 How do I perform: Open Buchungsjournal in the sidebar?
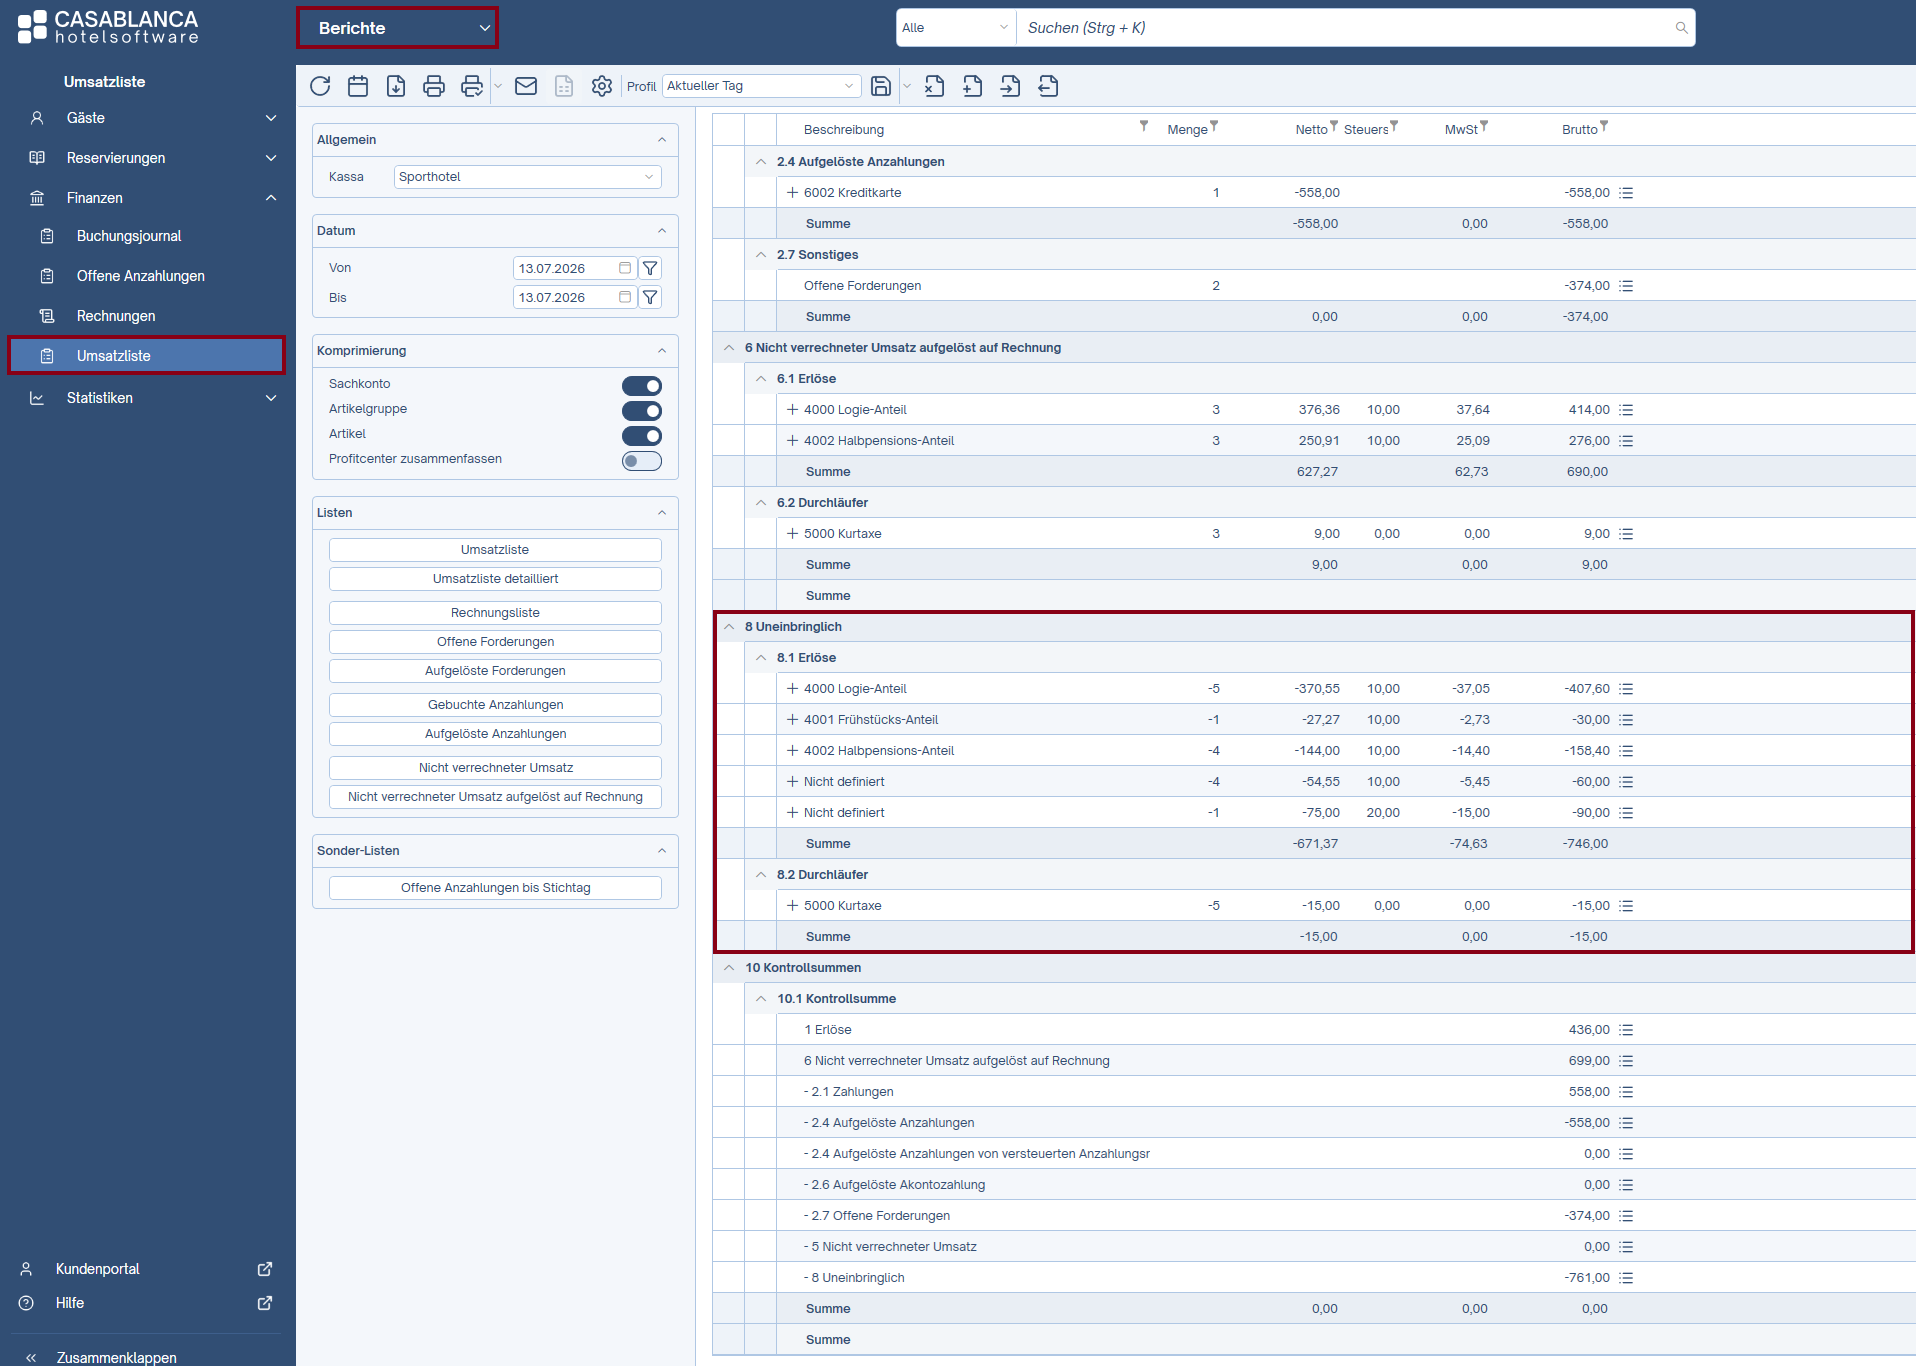[129, 236]
